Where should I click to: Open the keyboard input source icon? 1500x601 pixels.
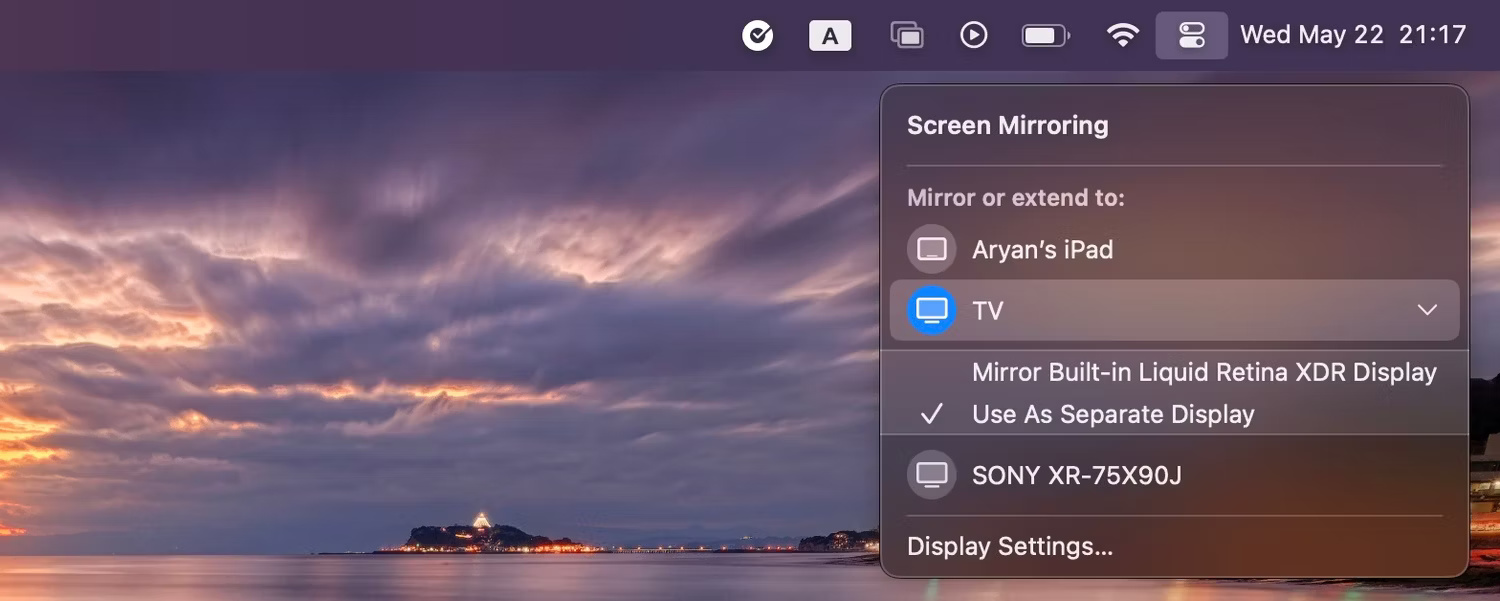[x=830, y=34]
